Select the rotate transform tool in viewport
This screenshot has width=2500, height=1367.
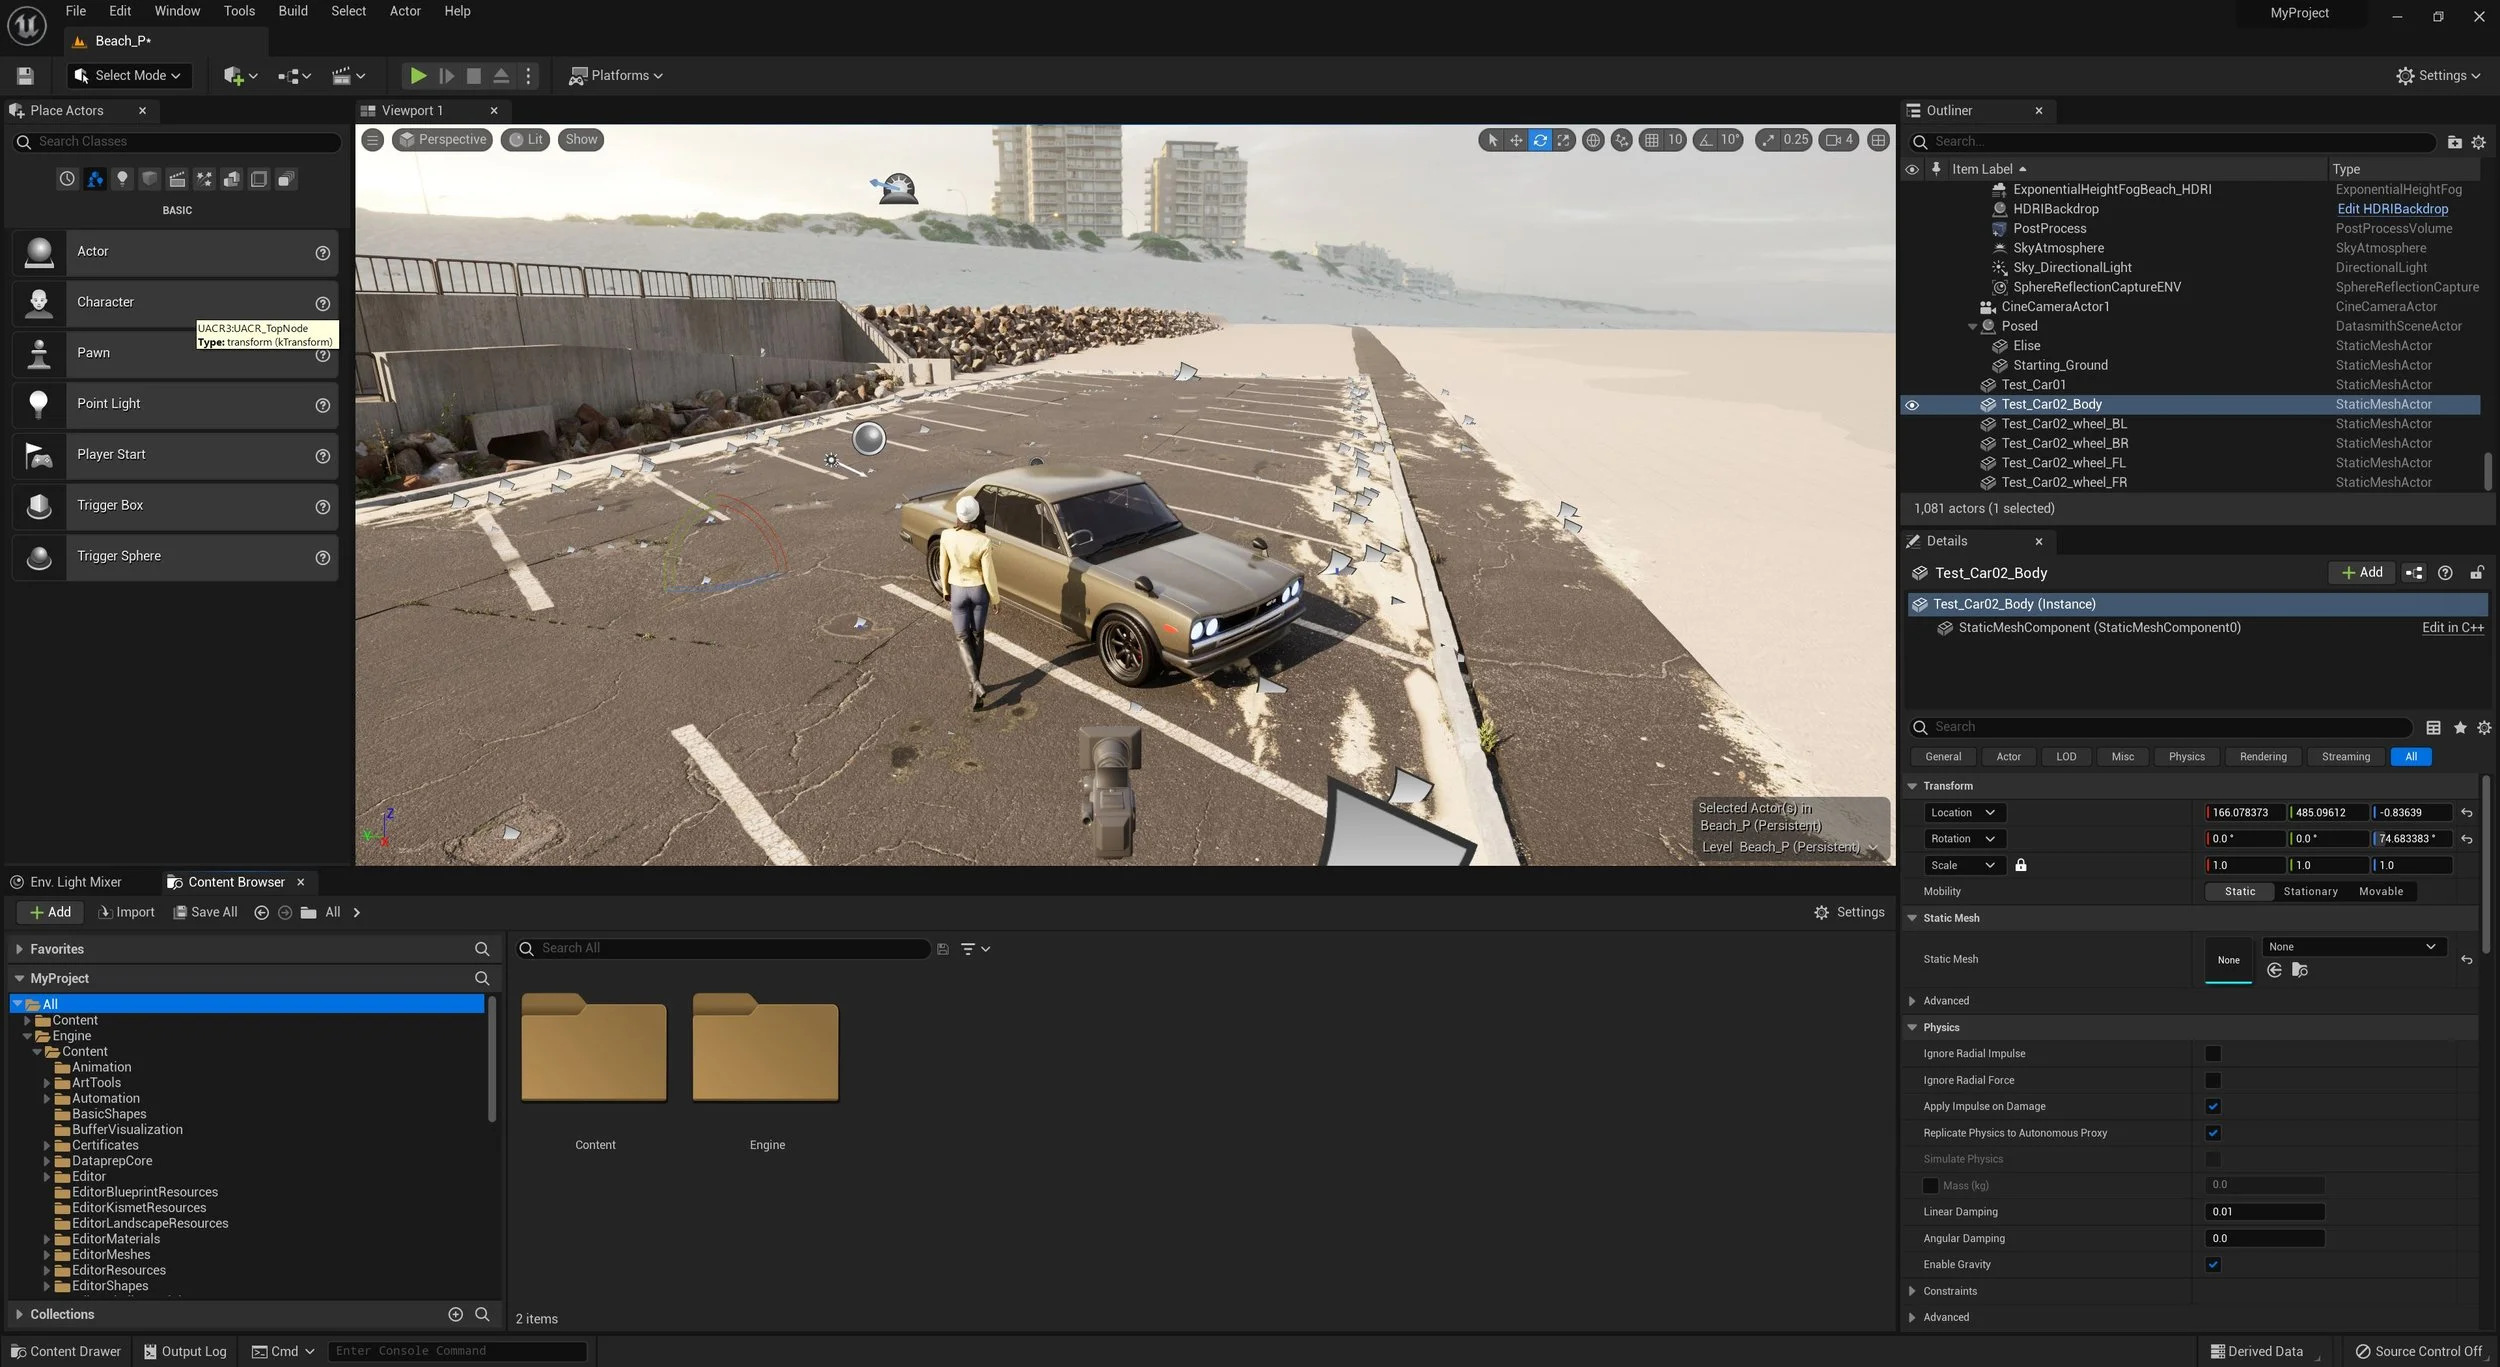click(1540, 140)
